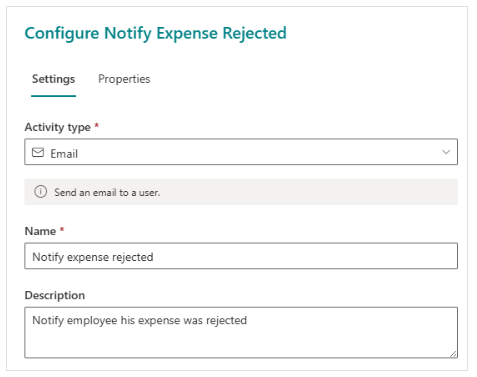Viewport: 477px width, 377px height.
Task: Click the envelope icon in Activity type
Action: (x=38, y=153)
